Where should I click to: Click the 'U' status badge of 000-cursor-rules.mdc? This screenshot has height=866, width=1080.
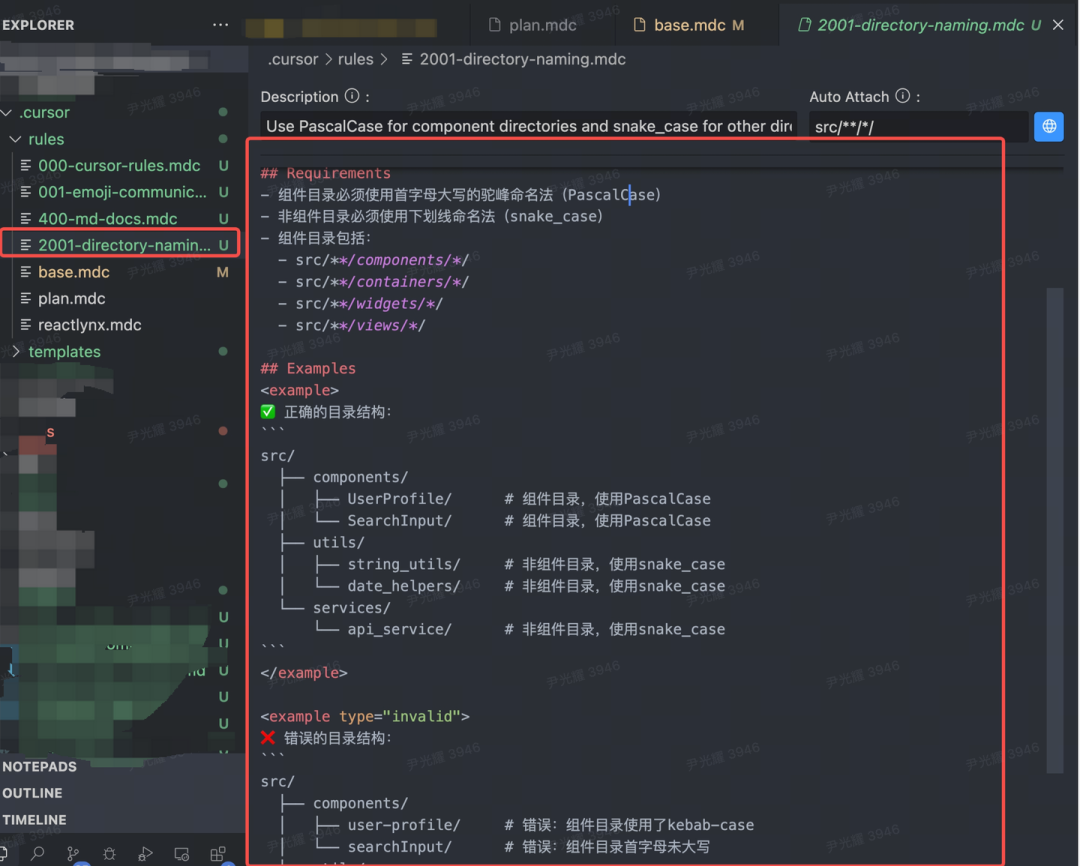pyautogui.click(x=223, y=165)
